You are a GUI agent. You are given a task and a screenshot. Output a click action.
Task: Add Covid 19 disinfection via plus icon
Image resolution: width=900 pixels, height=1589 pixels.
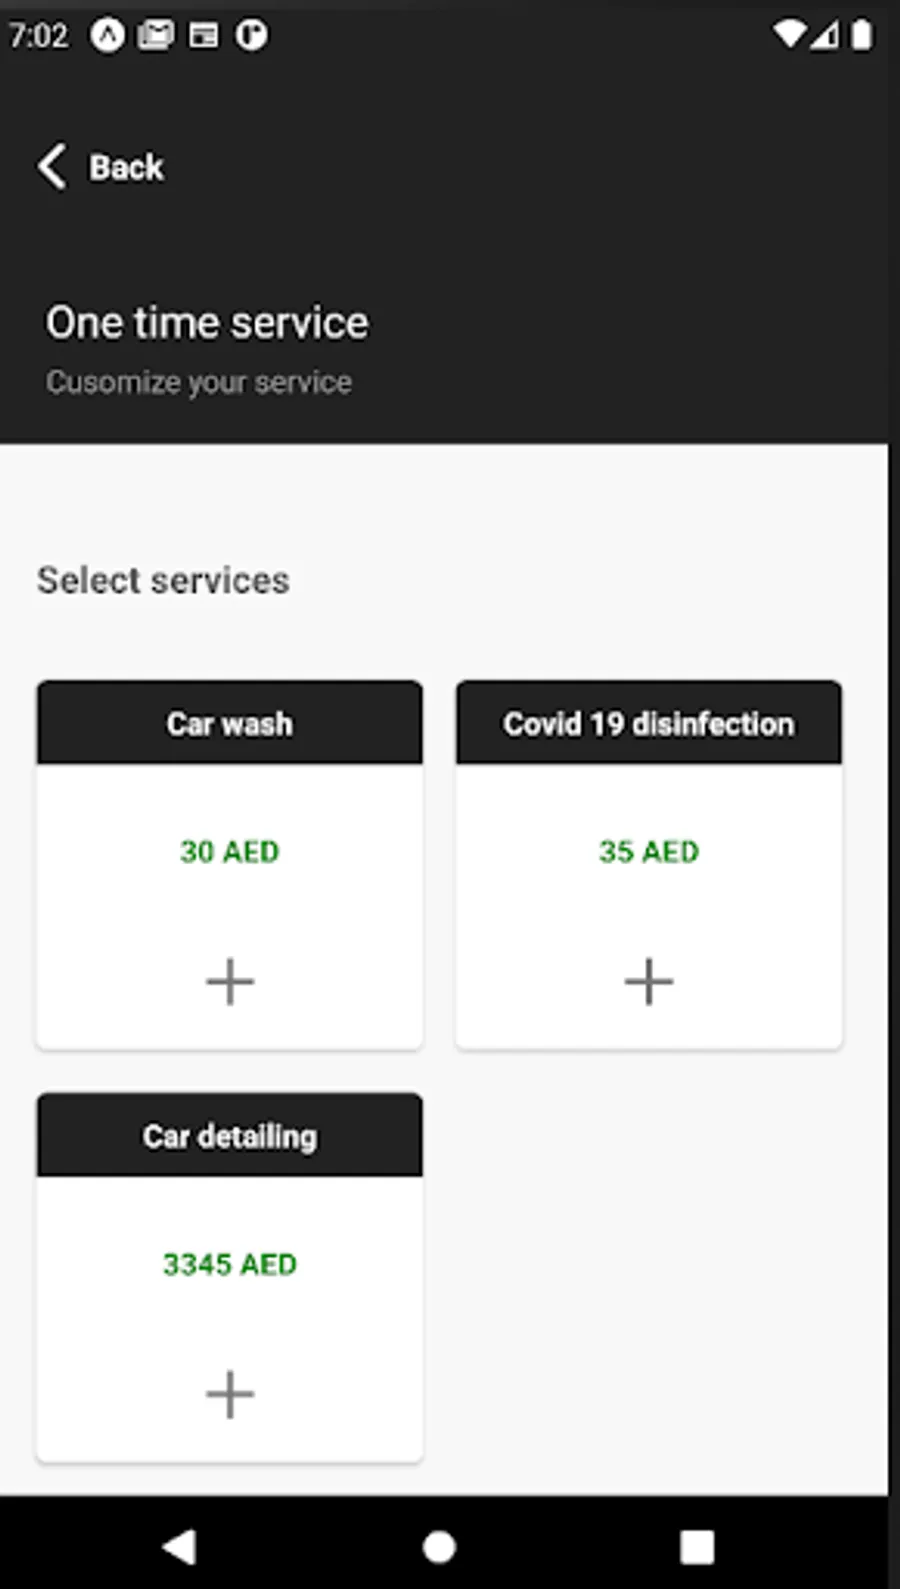(x=649, y=981)
